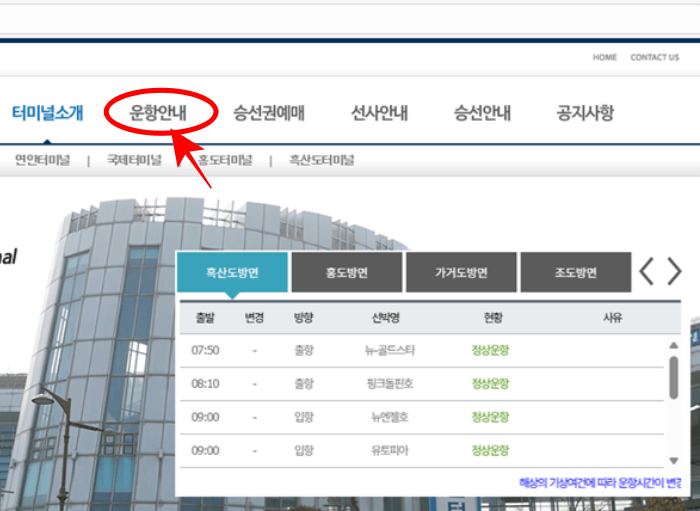Click the 방향 column header

[x=304, y=318]
